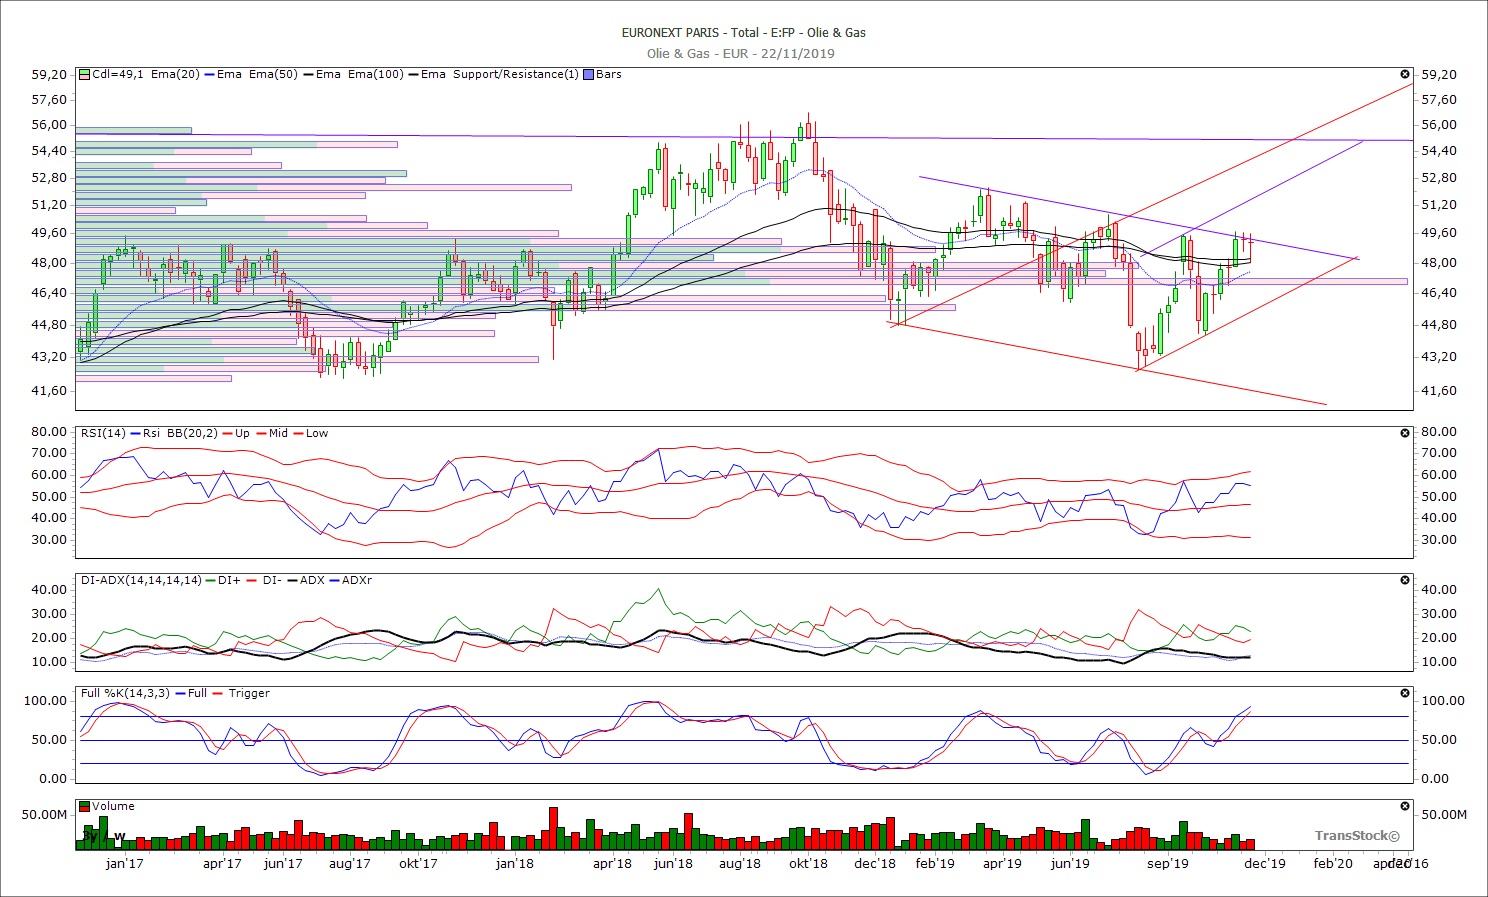Viewport: 1488px width, 897px height.
Task: Close the Volume panel
Action: [x=1405, y=806]
